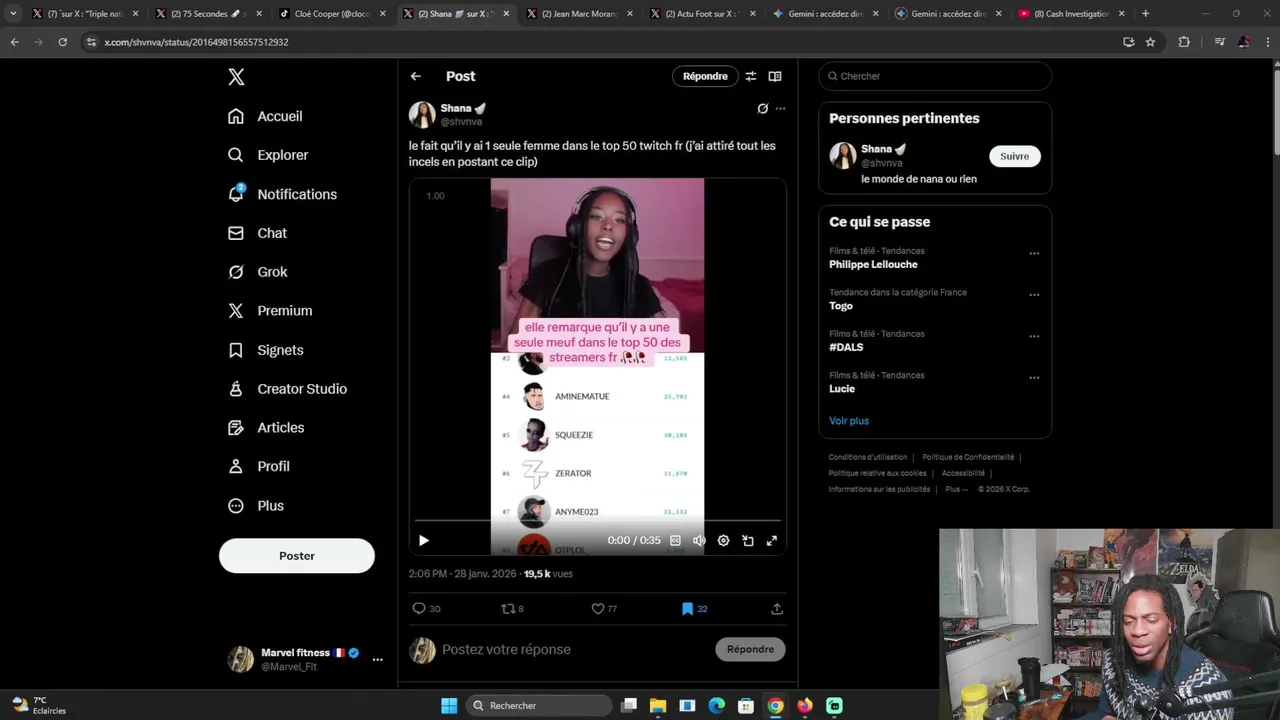Open the Lucie trend
The image size is (1280, 720).
tap(842, 389)
